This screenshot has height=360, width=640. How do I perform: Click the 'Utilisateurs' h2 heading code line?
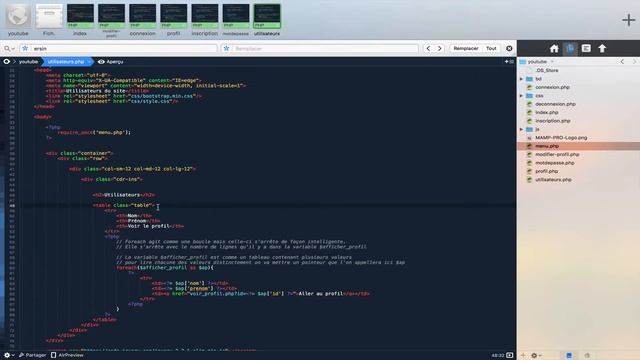(x=124, y=195)
